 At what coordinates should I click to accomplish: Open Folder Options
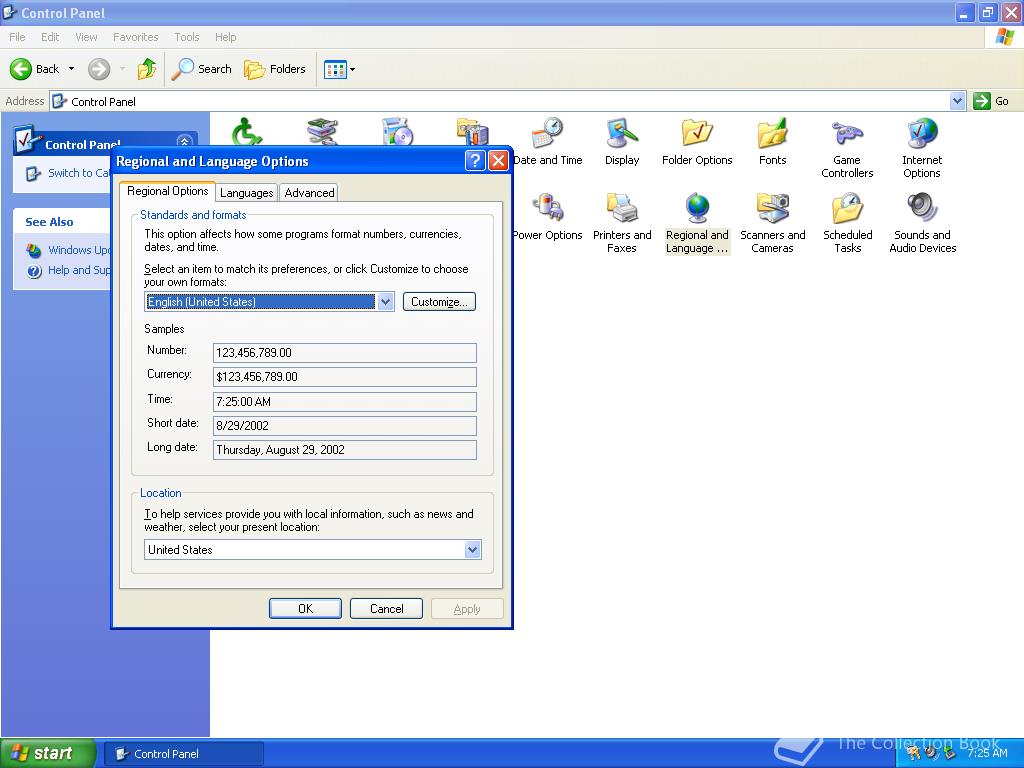click(x=697, y=135)
